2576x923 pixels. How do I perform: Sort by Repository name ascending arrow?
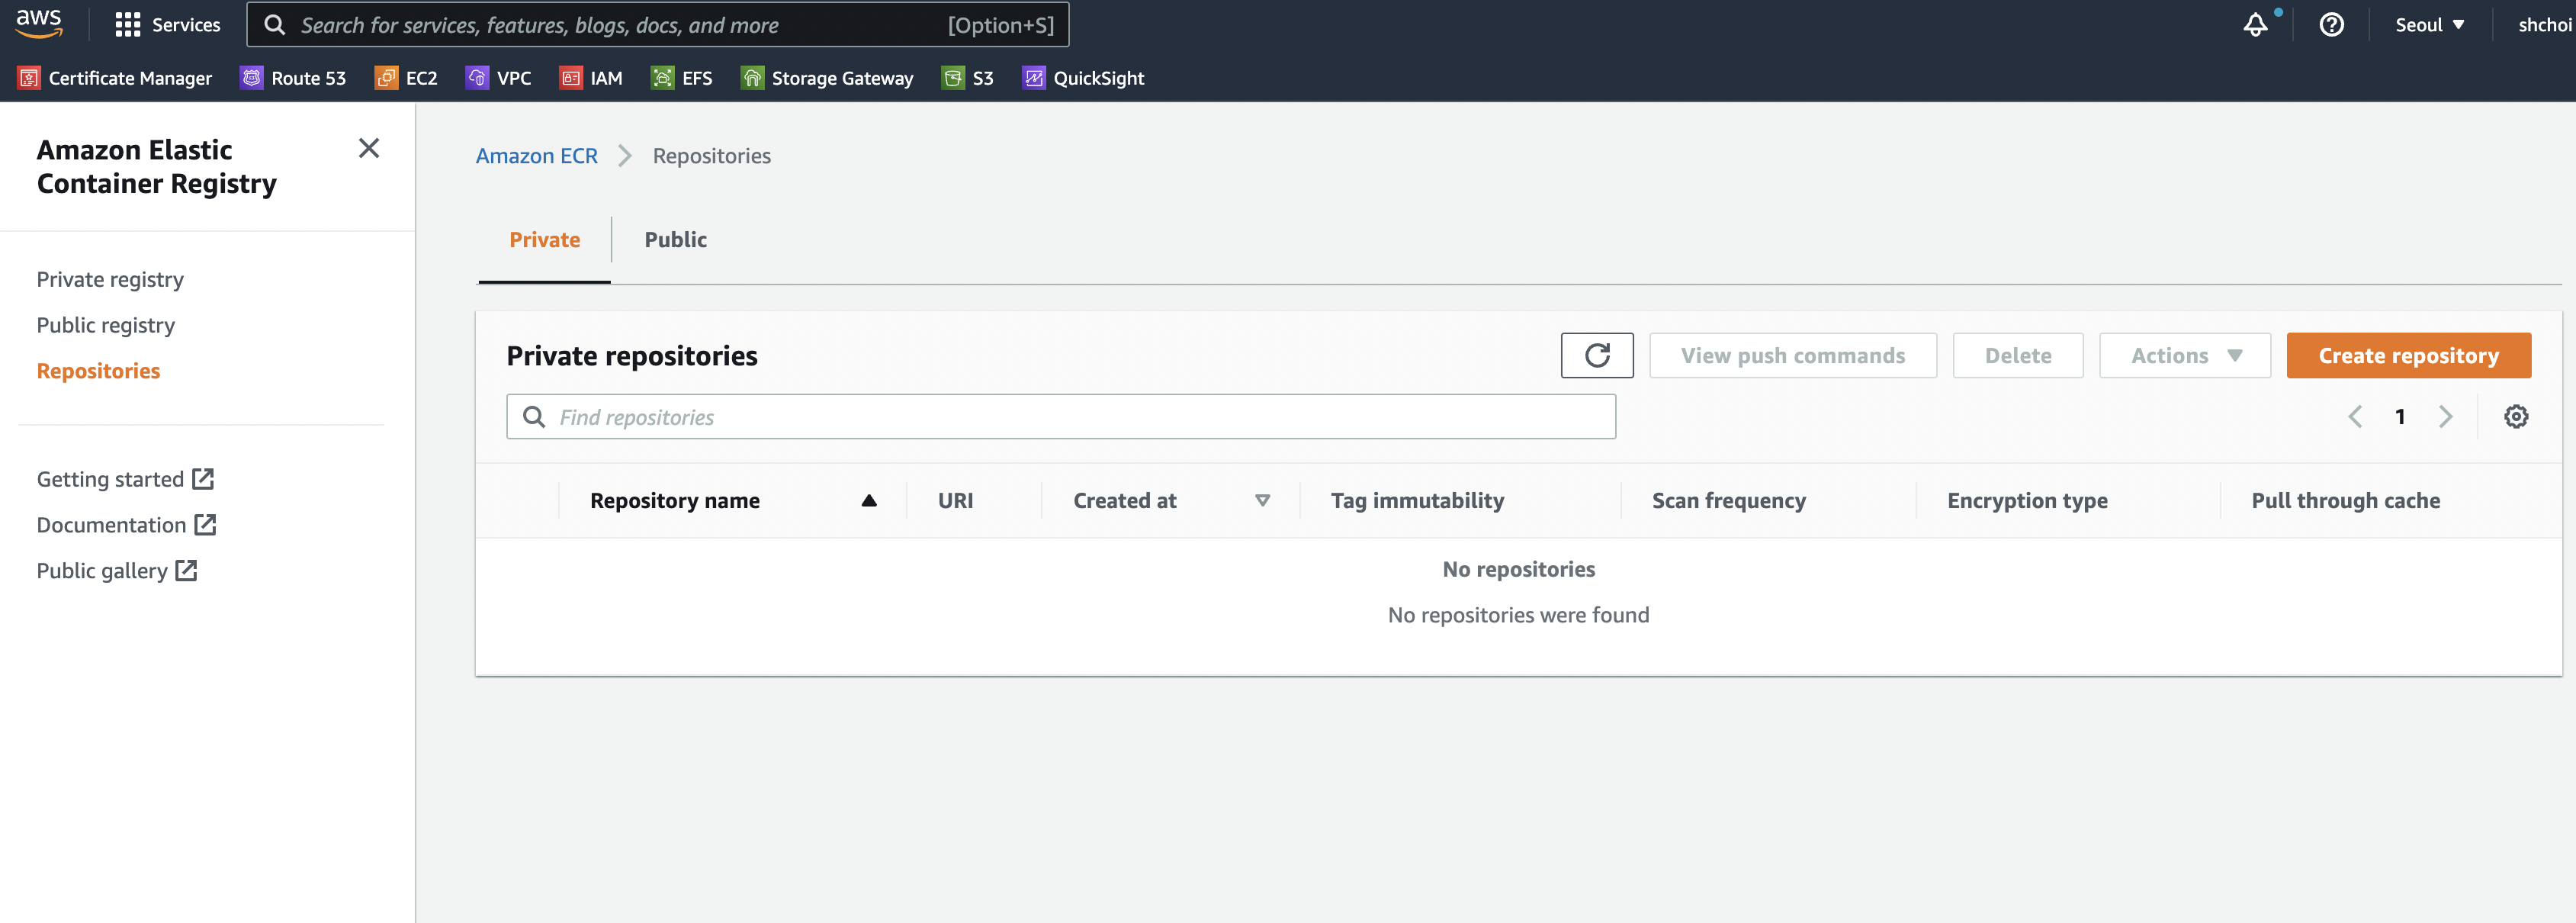point(868,500)
